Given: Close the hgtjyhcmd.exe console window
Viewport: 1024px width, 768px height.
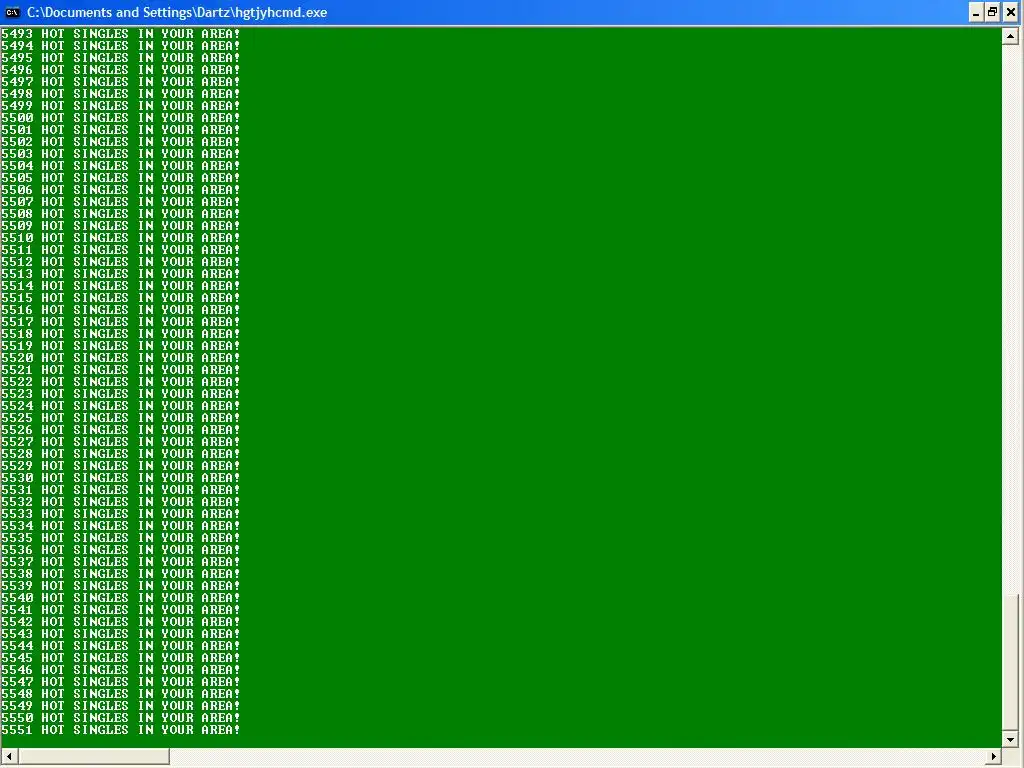Looking at the screenshot, I should point(1010,12).
